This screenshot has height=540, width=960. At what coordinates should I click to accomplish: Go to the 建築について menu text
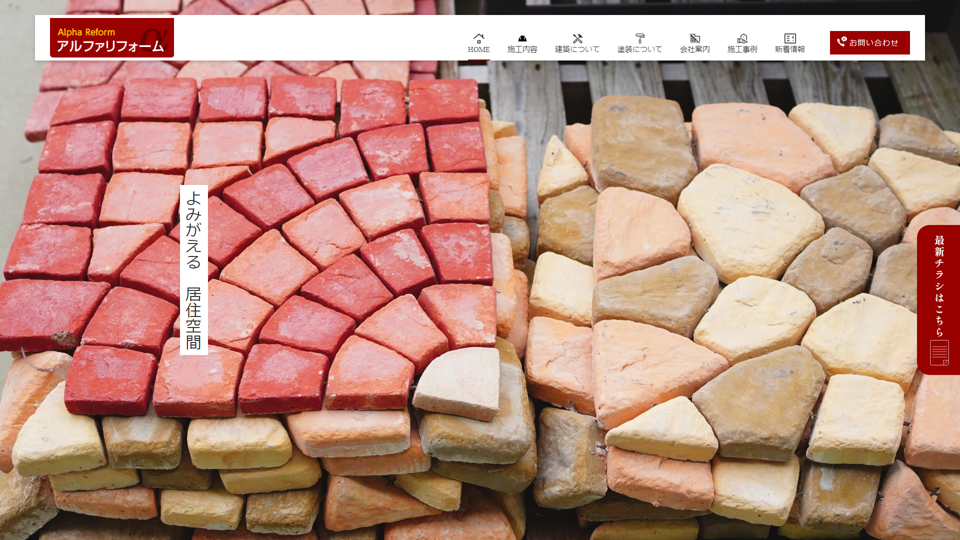coord(577,49)
